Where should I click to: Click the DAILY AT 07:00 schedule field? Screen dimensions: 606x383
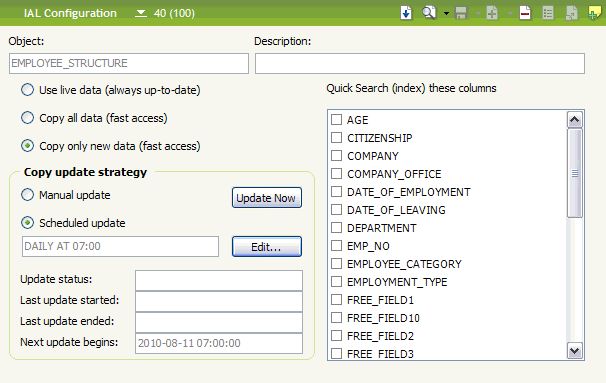pos(120,247)
